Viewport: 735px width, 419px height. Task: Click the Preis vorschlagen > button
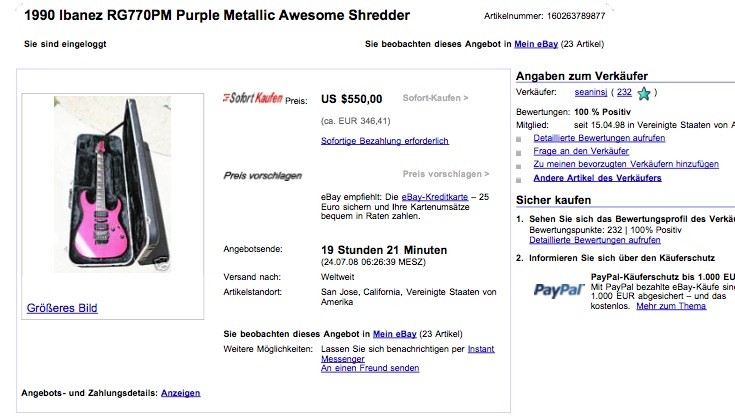click(x=446, y=174)
